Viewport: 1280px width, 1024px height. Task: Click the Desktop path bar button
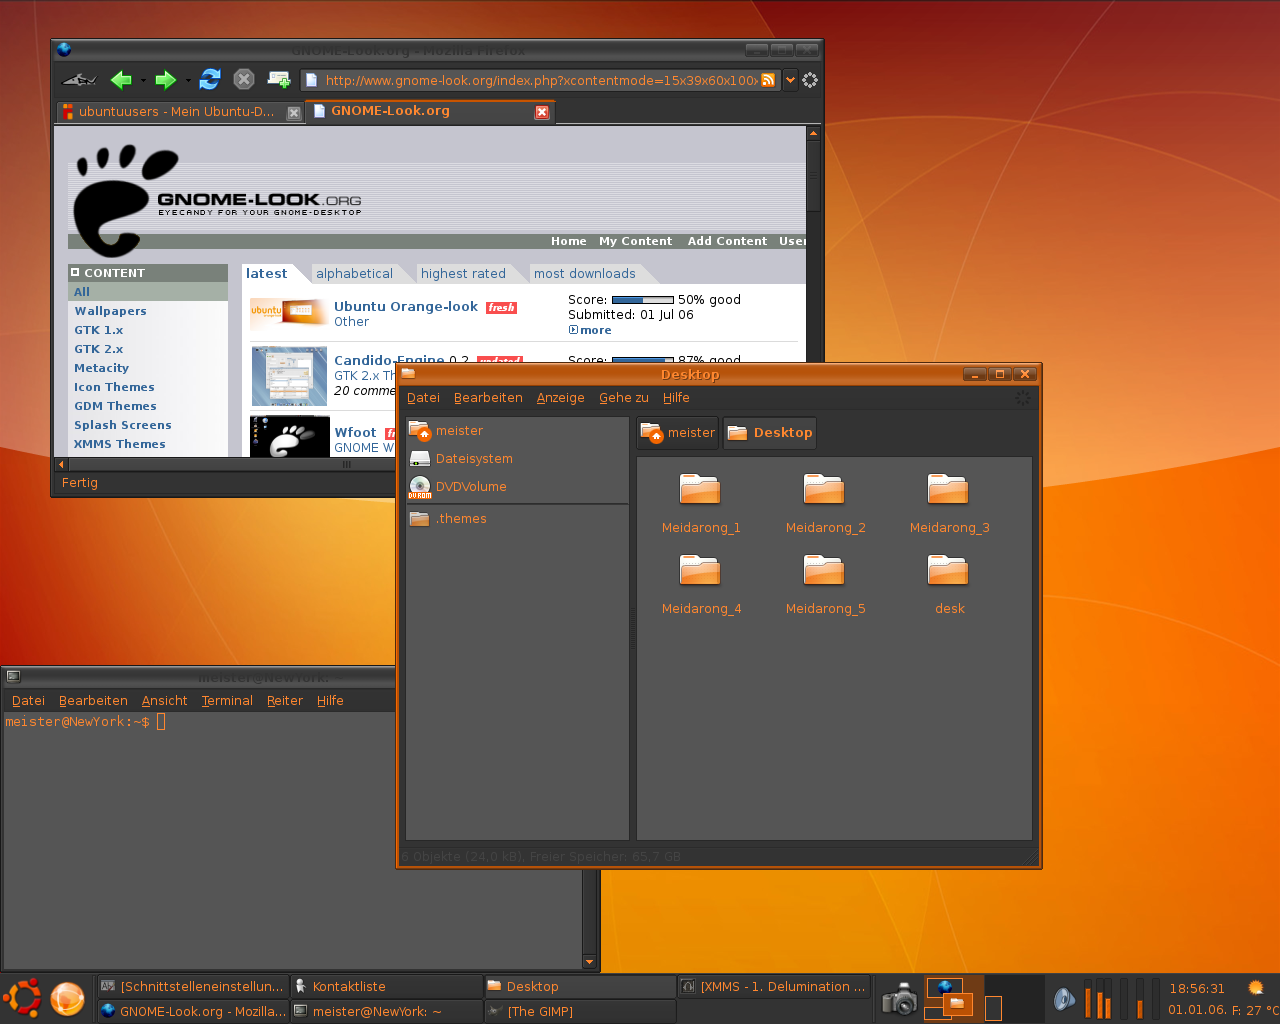(x=769, y=433)
